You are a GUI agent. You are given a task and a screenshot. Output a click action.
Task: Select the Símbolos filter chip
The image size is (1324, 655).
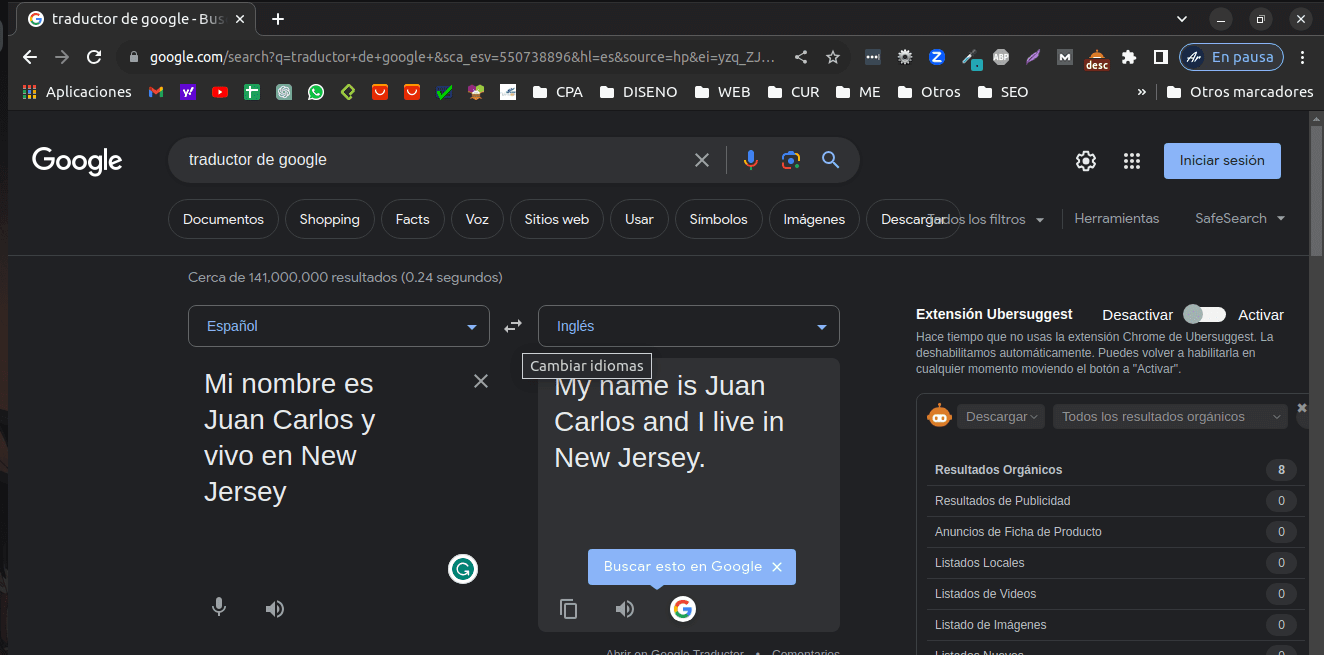pyautogui.click(x=718, y=219)
